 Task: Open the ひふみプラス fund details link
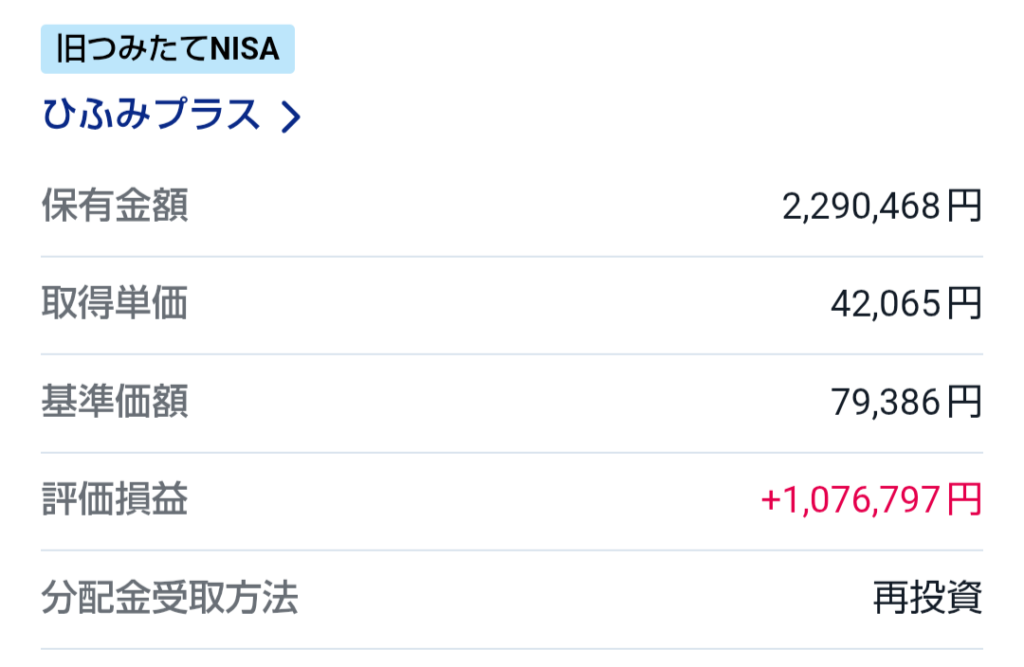point(151,115)
